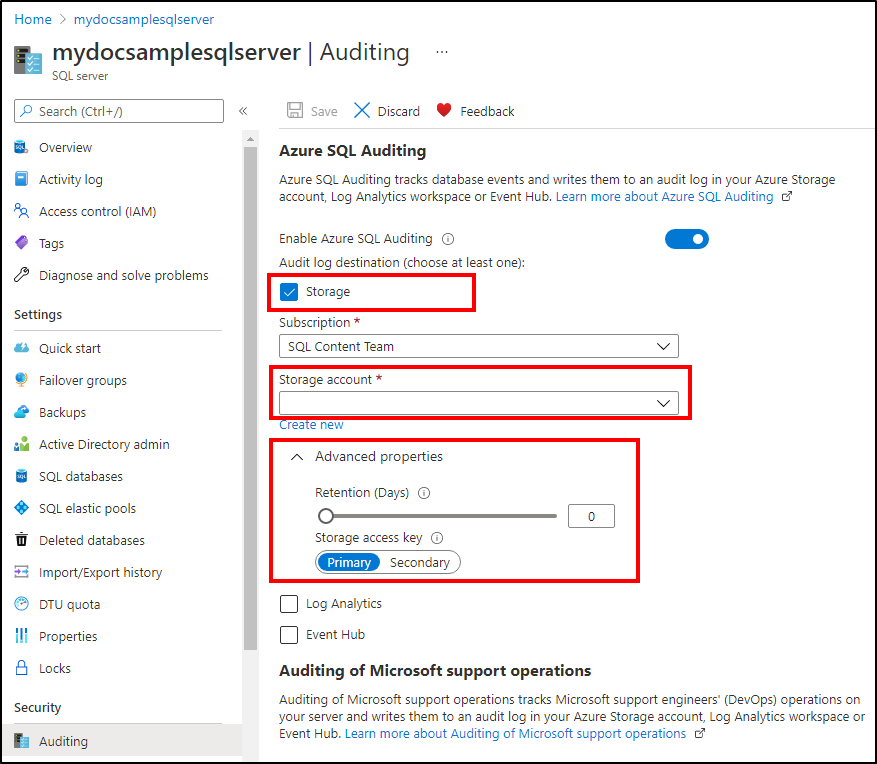Click the SQL elastic pools diamond icon
The image size is (877, 764).
click(x=21, y=508)
